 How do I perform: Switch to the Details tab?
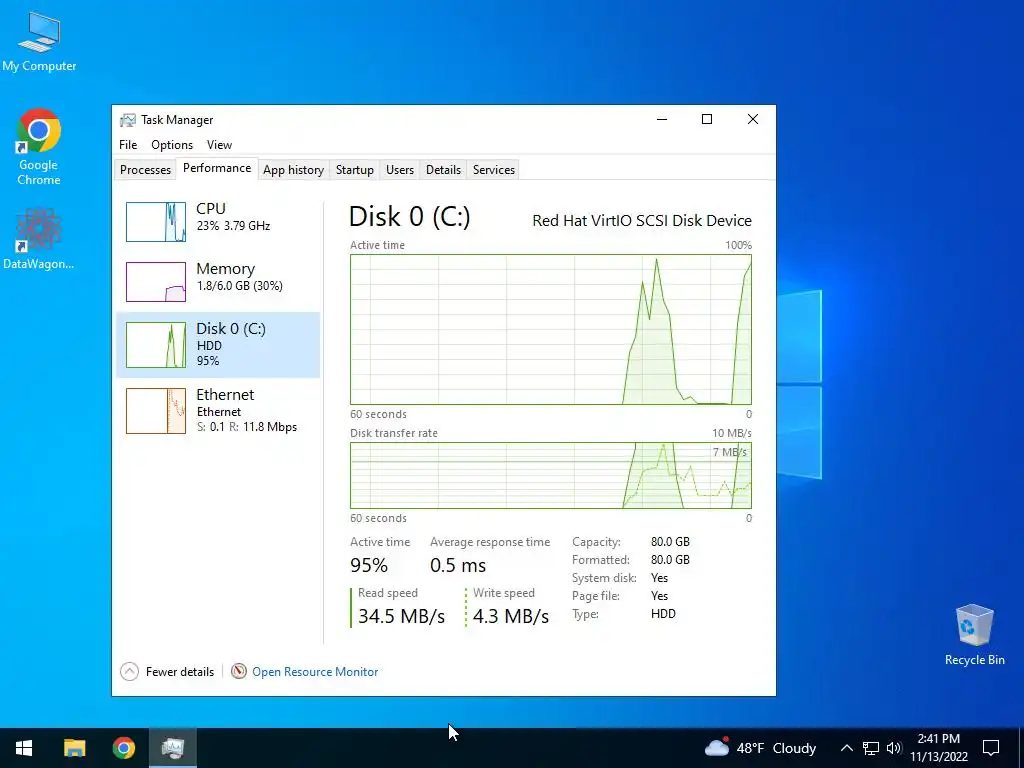click(x=443, y=170)
